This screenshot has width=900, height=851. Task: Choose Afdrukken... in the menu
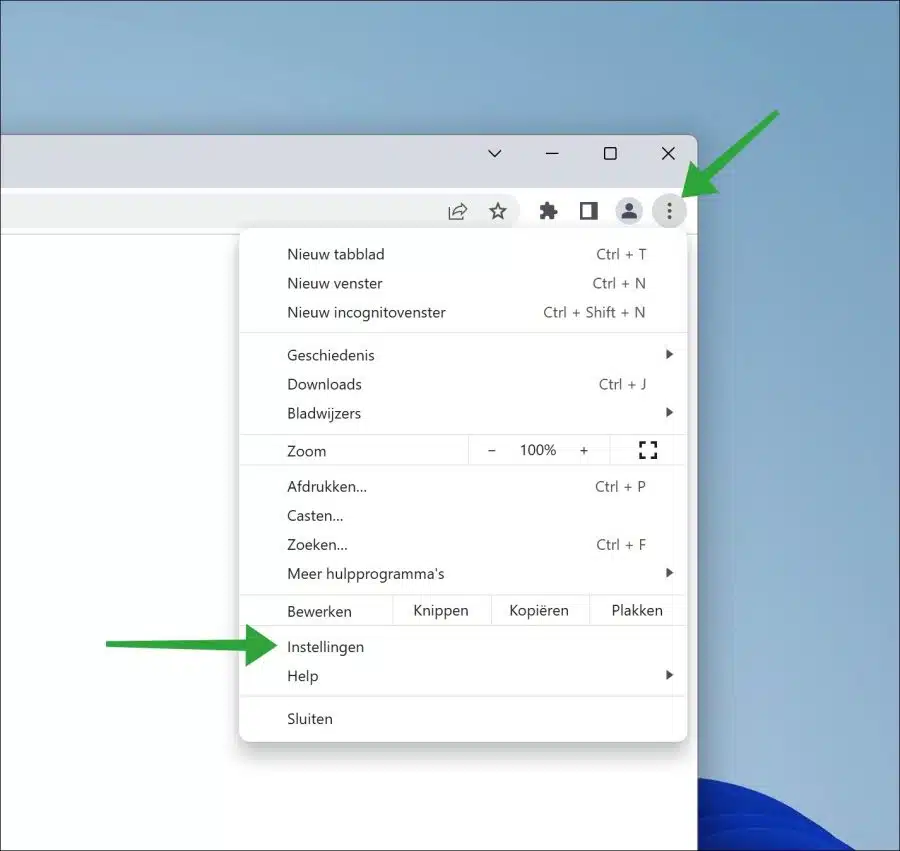(463, 487)
